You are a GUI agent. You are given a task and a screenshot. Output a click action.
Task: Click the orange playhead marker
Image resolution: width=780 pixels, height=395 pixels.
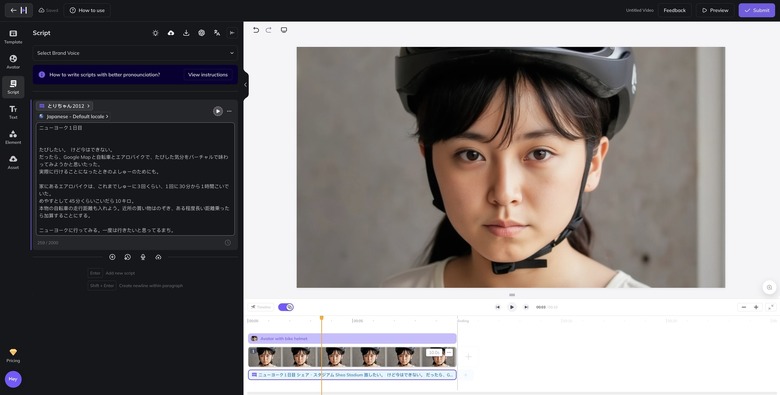click(x=321, y=317)
